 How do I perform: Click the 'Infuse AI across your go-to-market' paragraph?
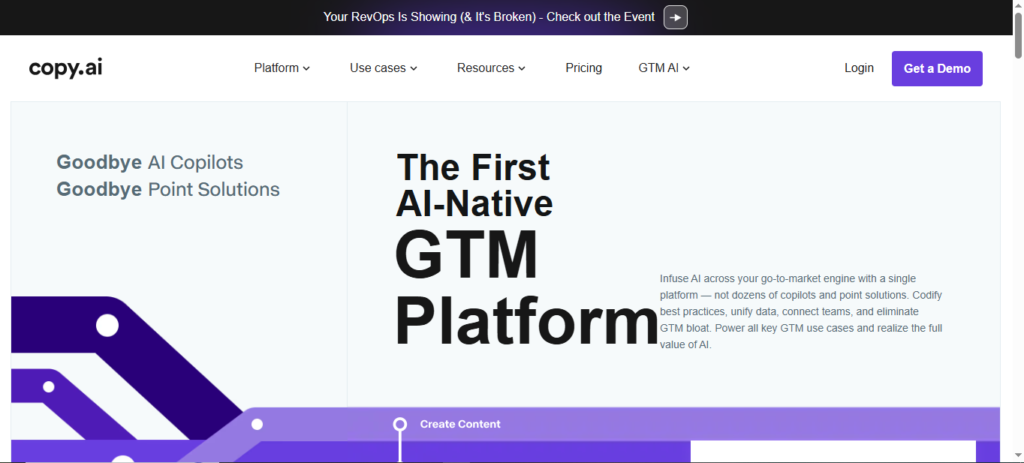(800, 311)
